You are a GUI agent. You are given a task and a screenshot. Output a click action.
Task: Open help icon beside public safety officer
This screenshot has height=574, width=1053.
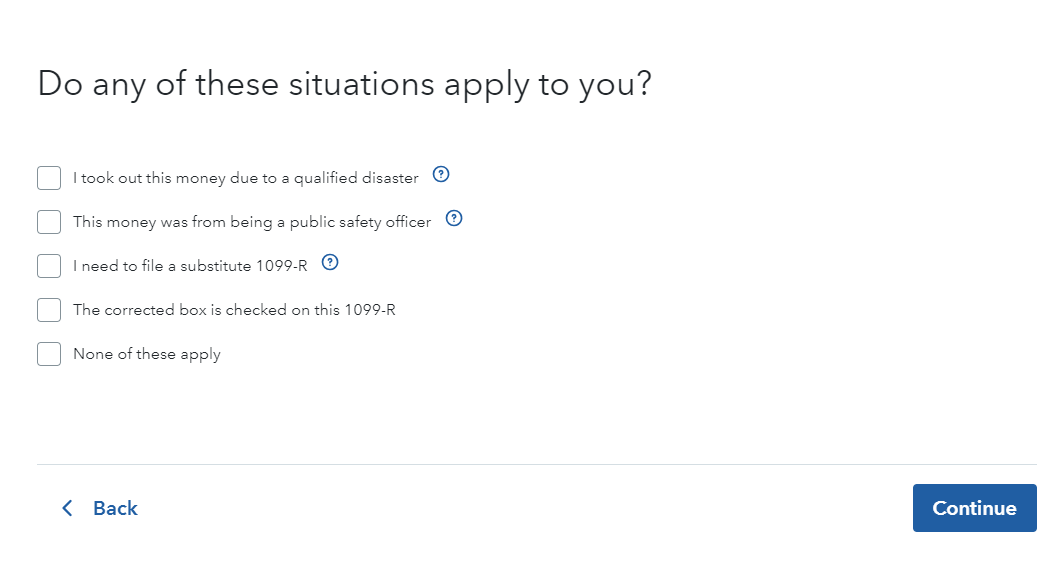pos(454,218)
